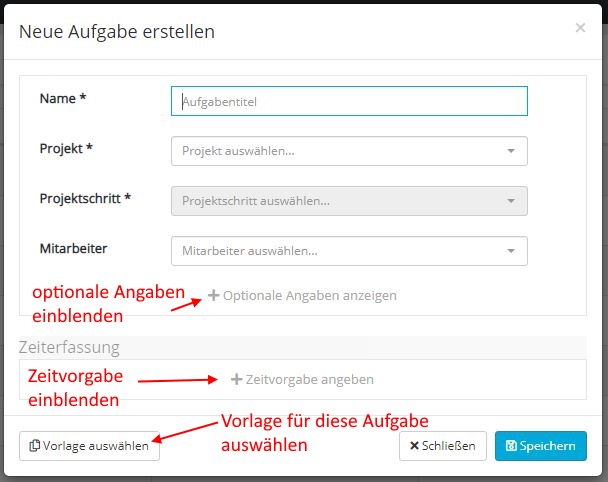The height and width of the screenshot is (482, 608).
Task: Click the 'Zeiterfassung' section heading
Action: point(69,347)
